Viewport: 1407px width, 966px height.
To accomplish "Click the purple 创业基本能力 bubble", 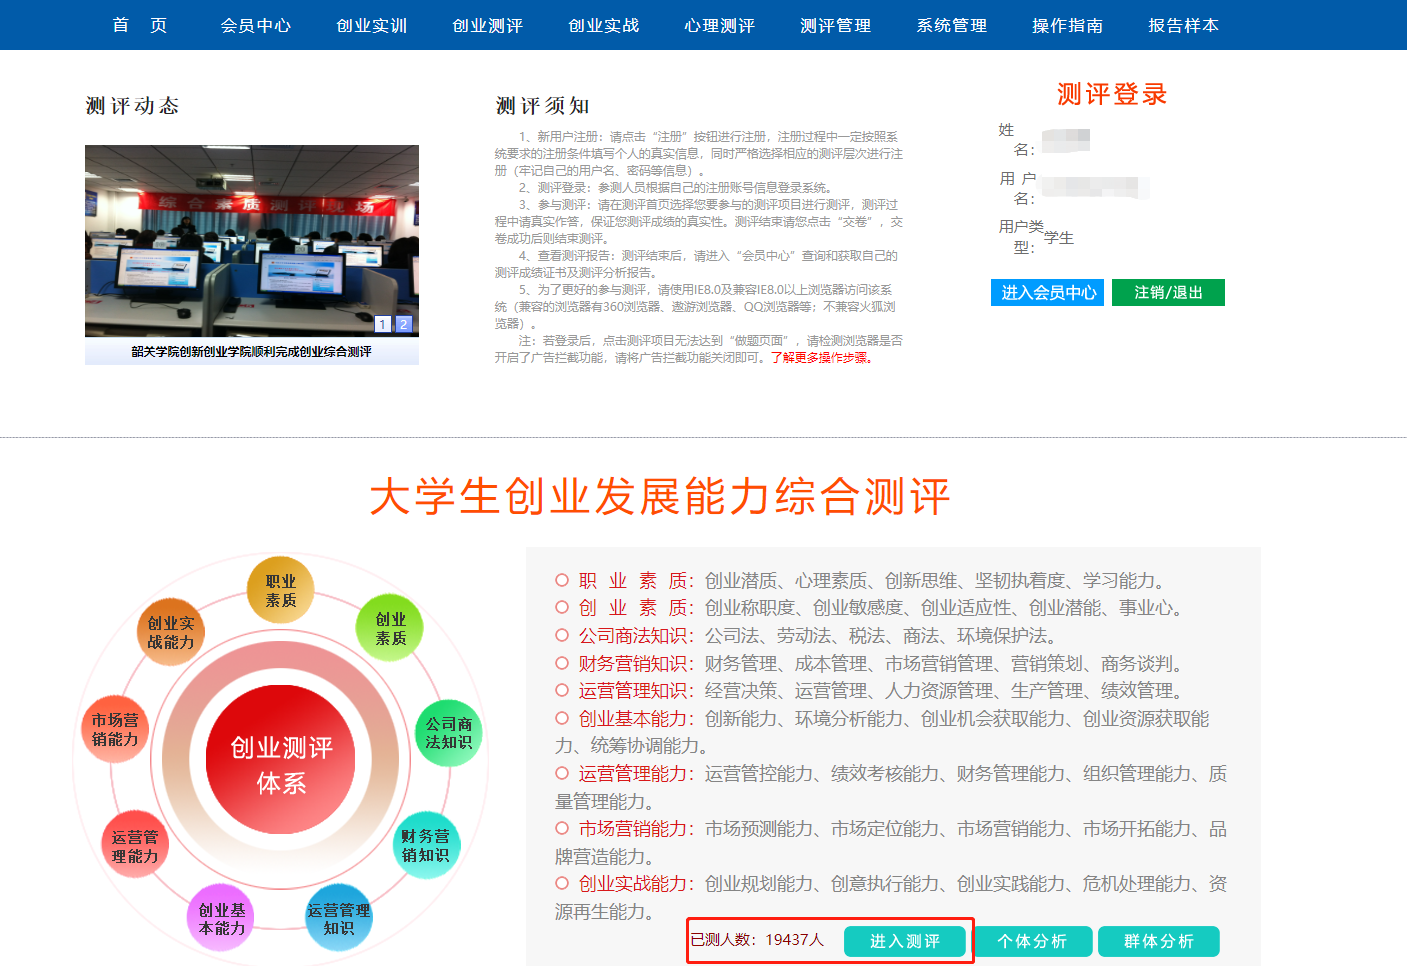I will click(221, 918).
